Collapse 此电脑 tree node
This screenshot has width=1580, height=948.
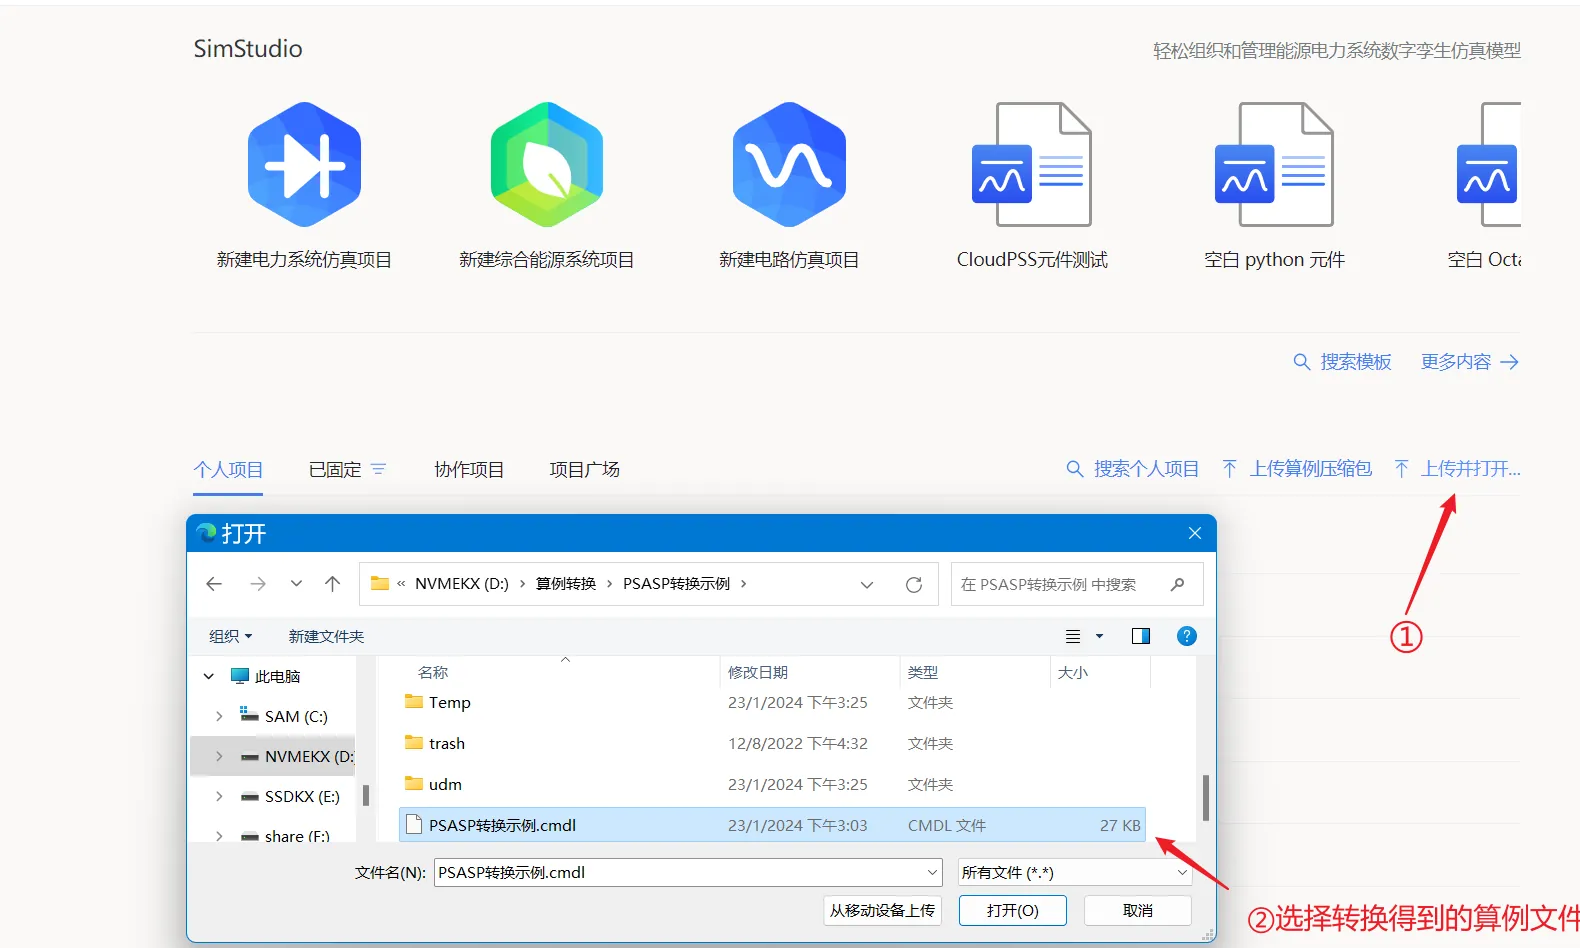coord(209,677)
